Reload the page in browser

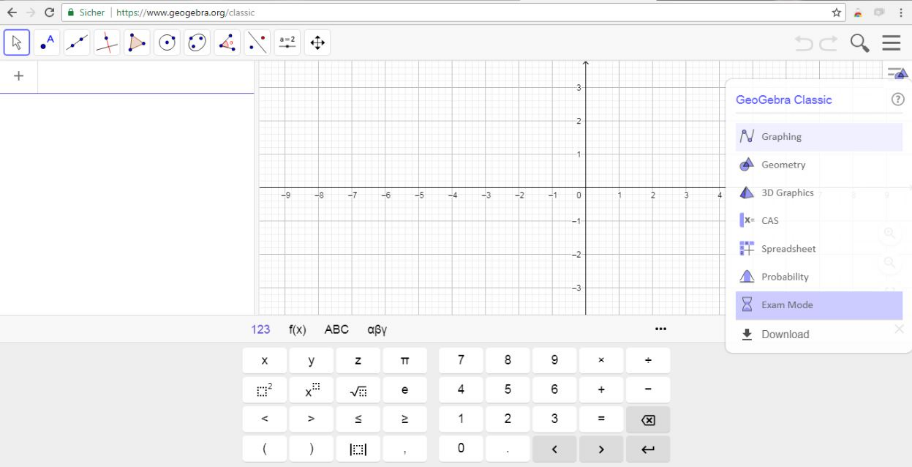tap(49, 12)
